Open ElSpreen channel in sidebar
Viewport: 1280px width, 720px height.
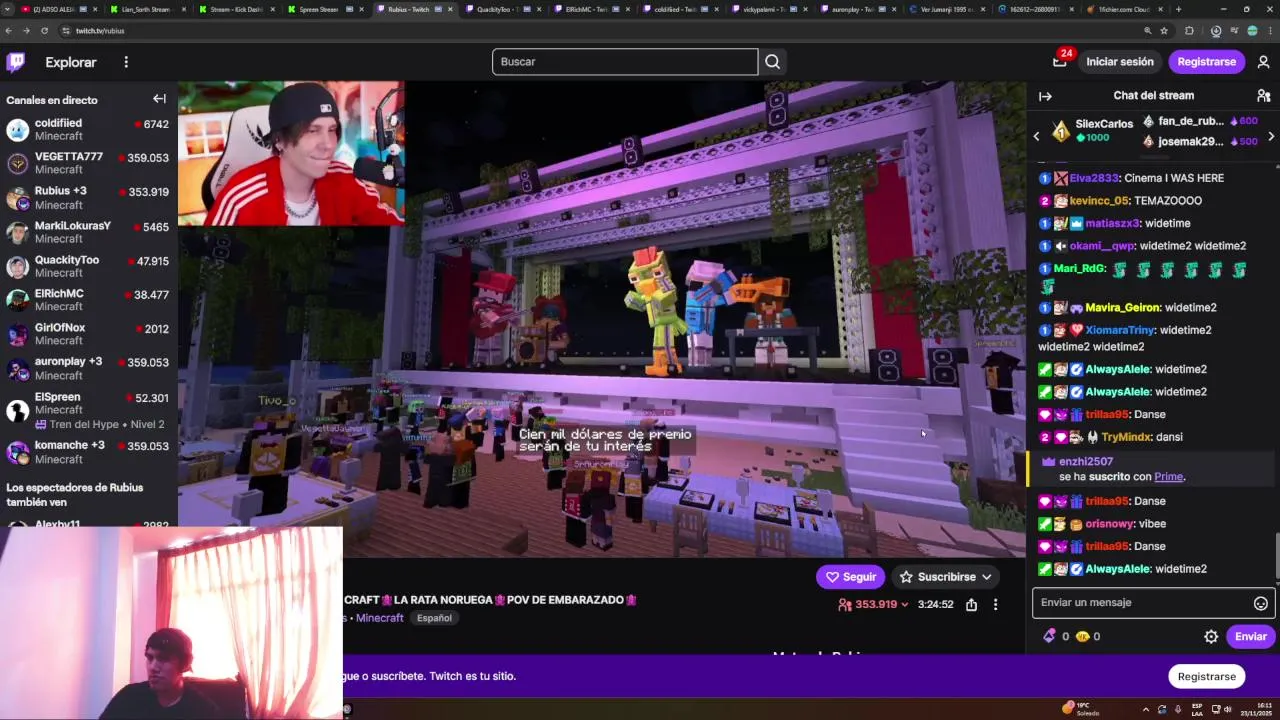tap(88, 410)
